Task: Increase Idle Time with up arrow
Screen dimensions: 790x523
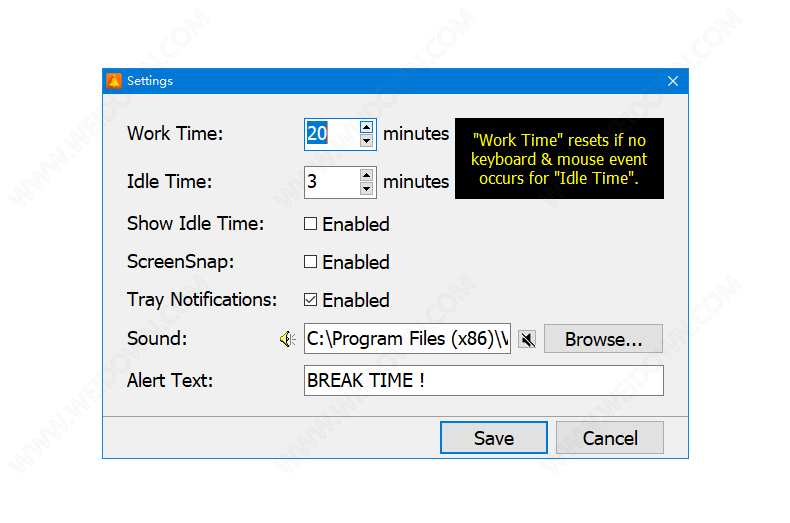Action: (366, 175)
